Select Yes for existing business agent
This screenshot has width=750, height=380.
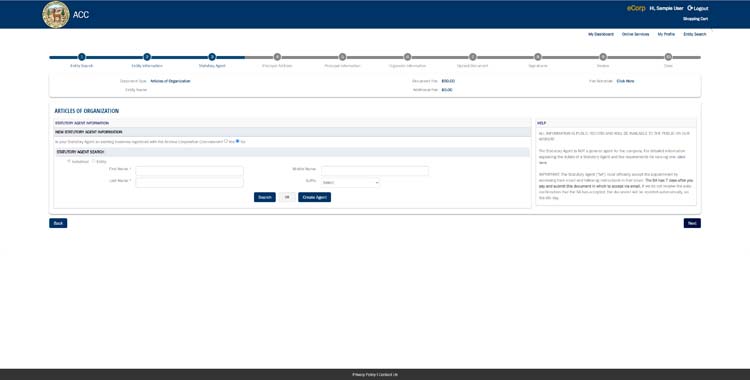(226, 141)
